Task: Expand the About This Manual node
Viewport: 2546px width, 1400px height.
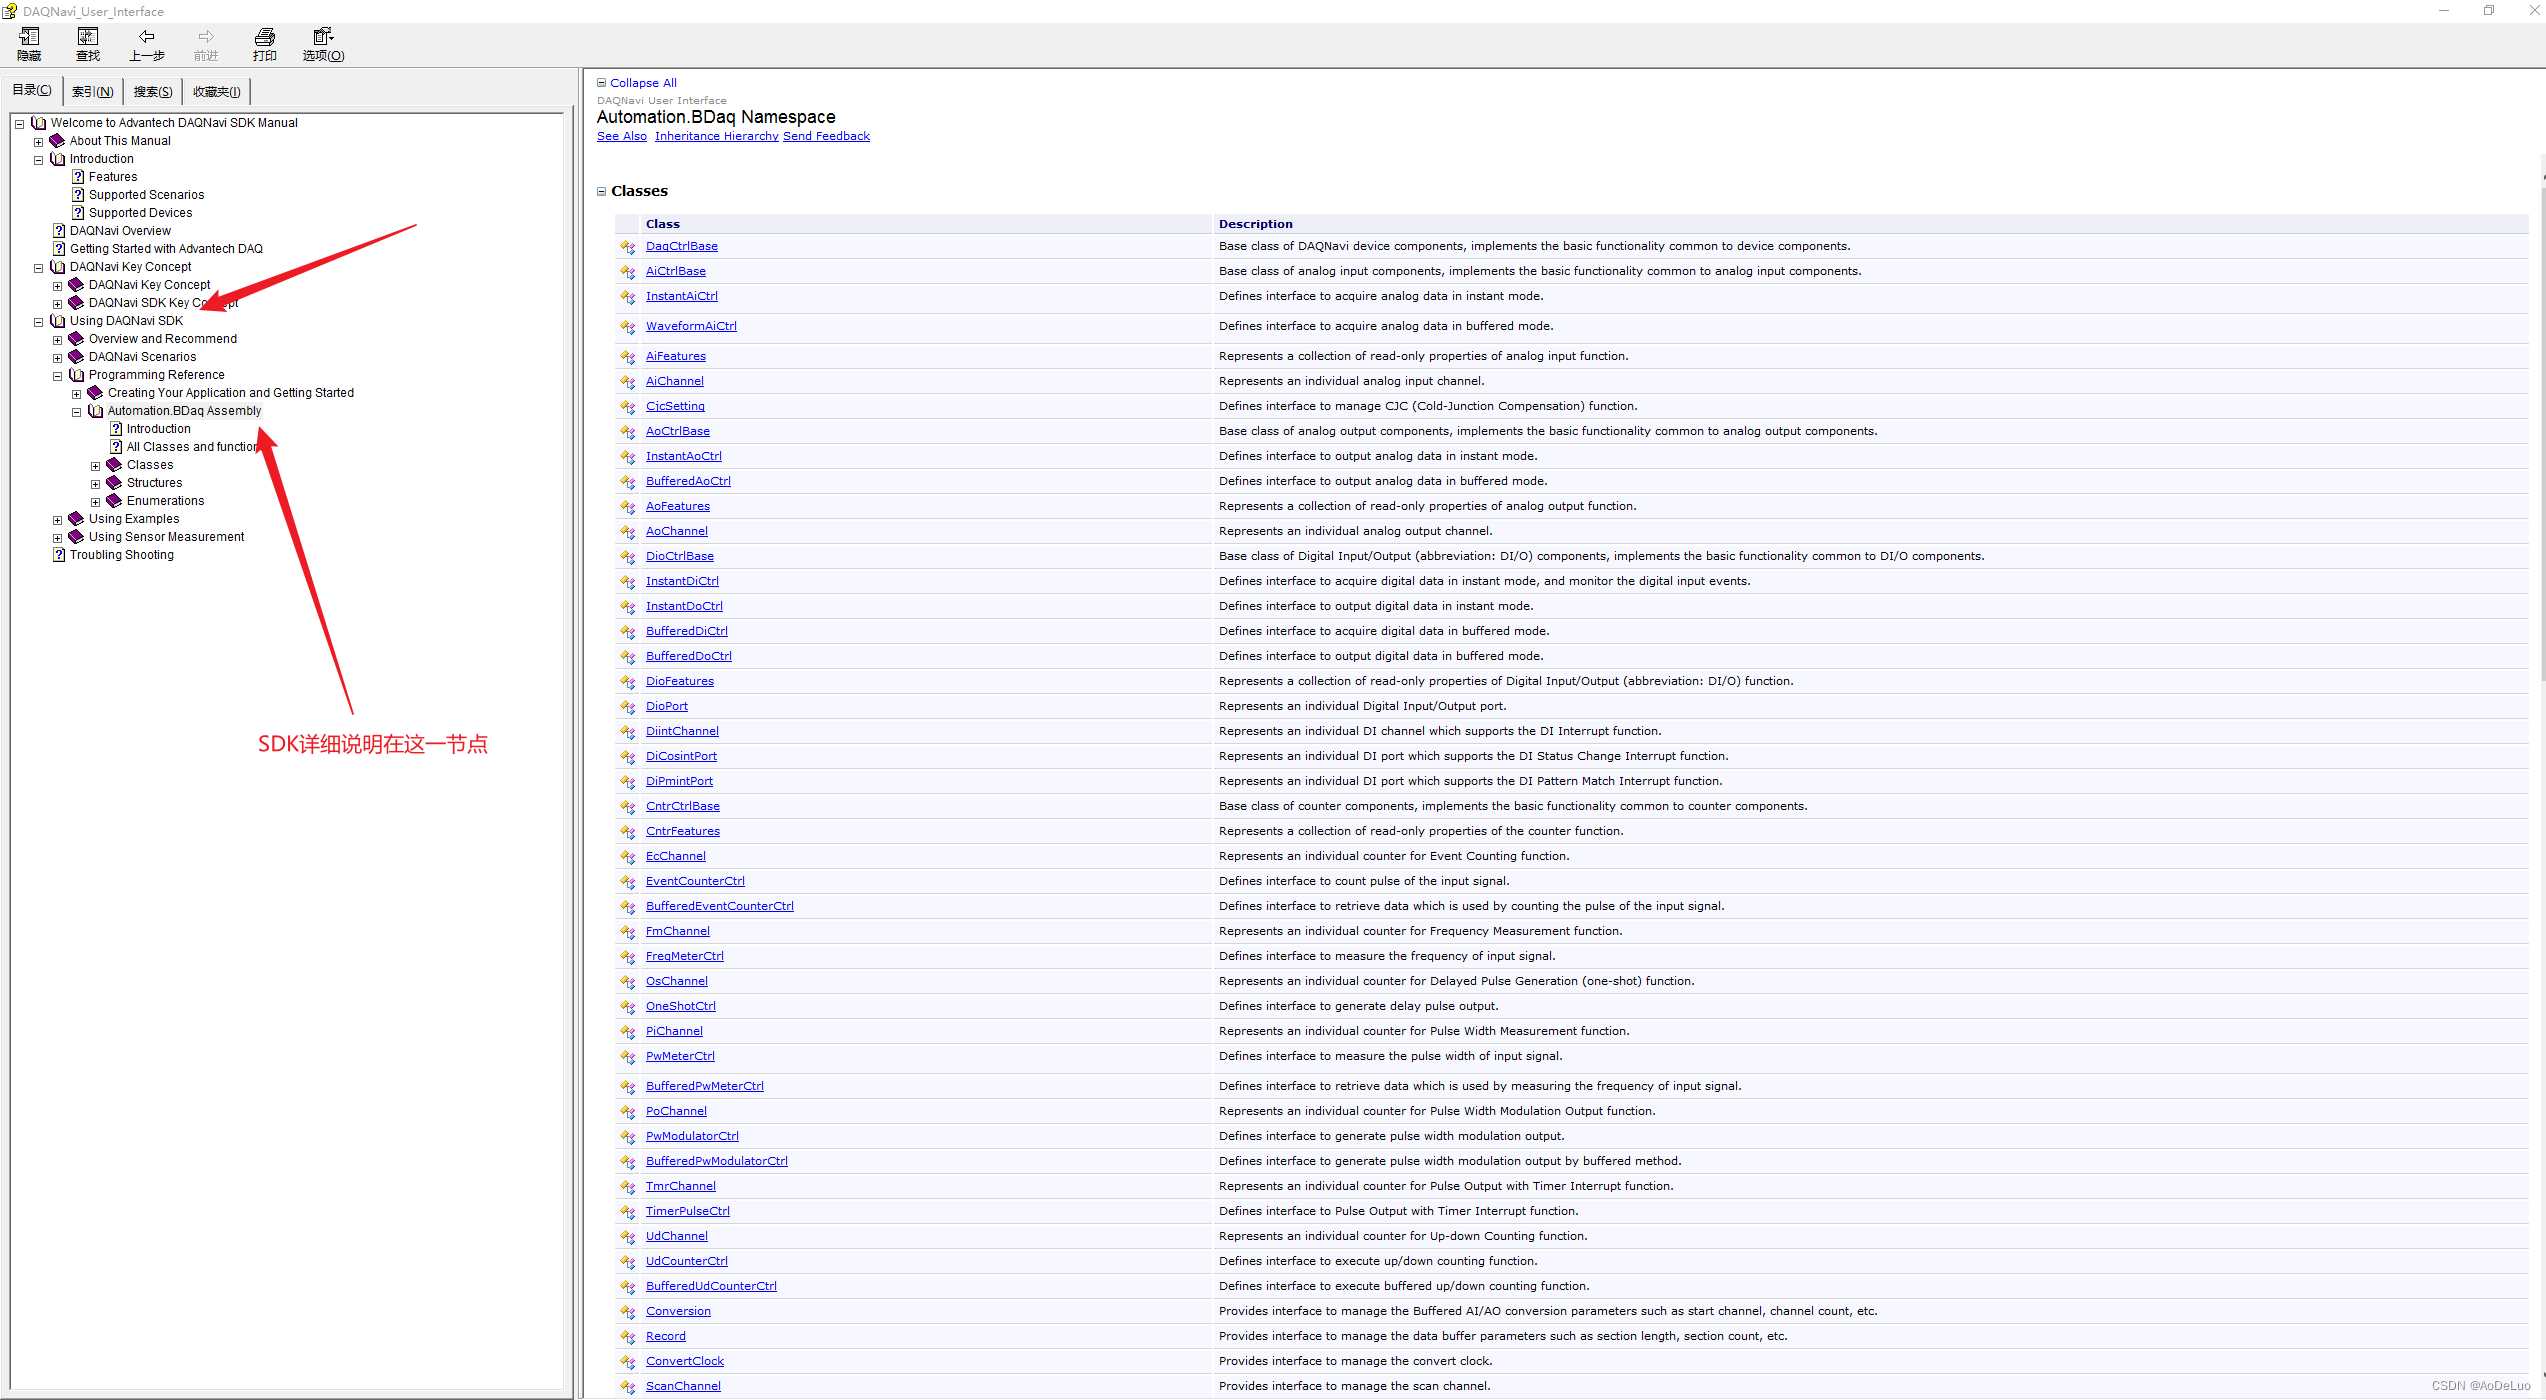Action: [x=39, y=142]
